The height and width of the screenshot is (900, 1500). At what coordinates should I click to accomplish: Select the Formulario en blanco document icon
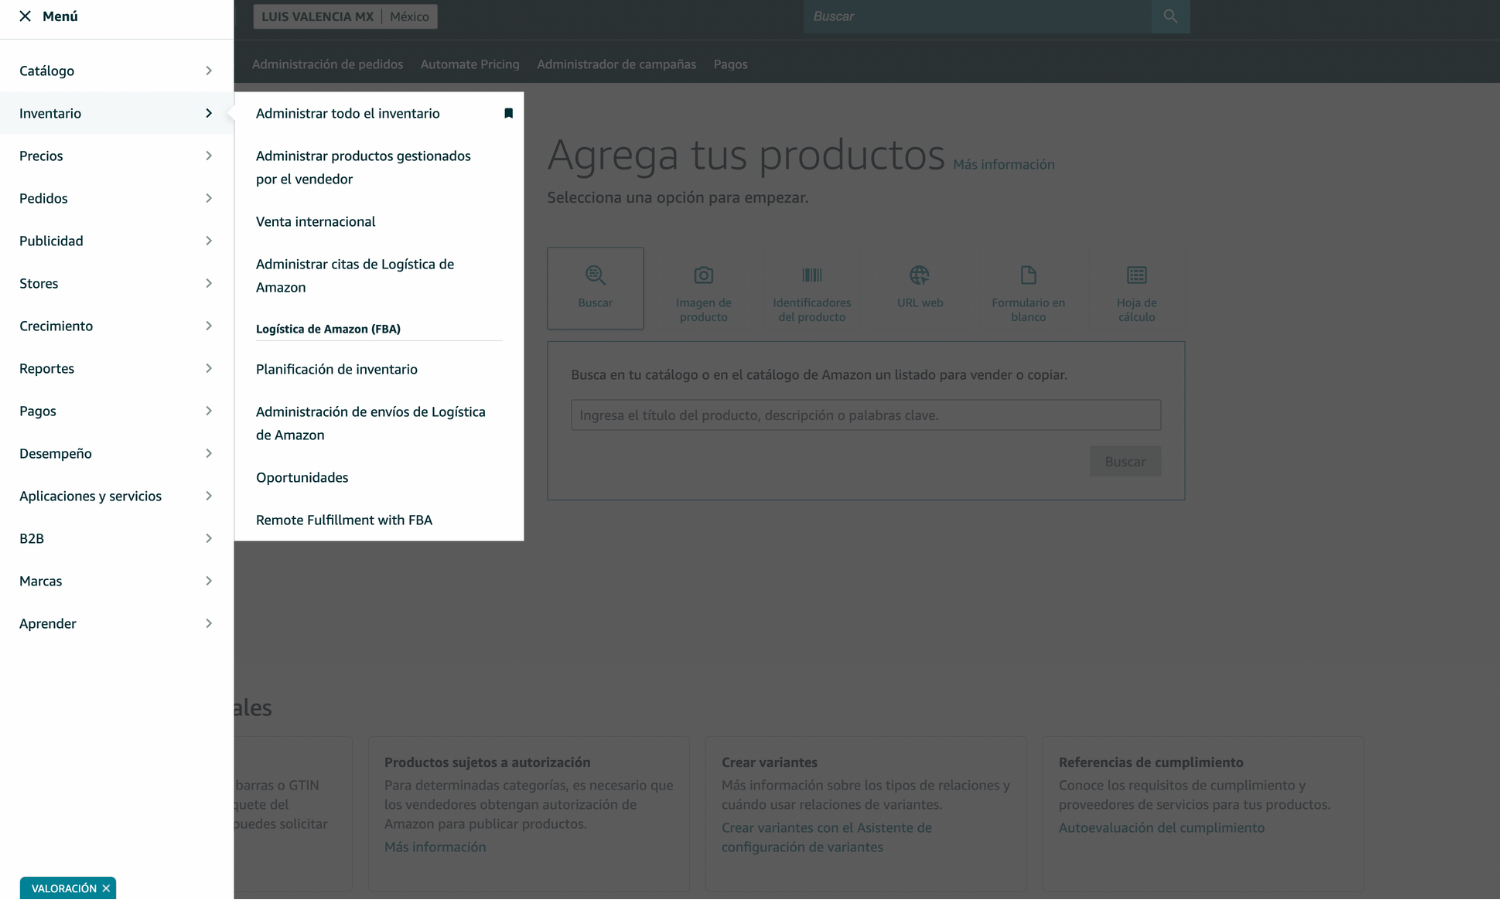tap(1028, 275)
